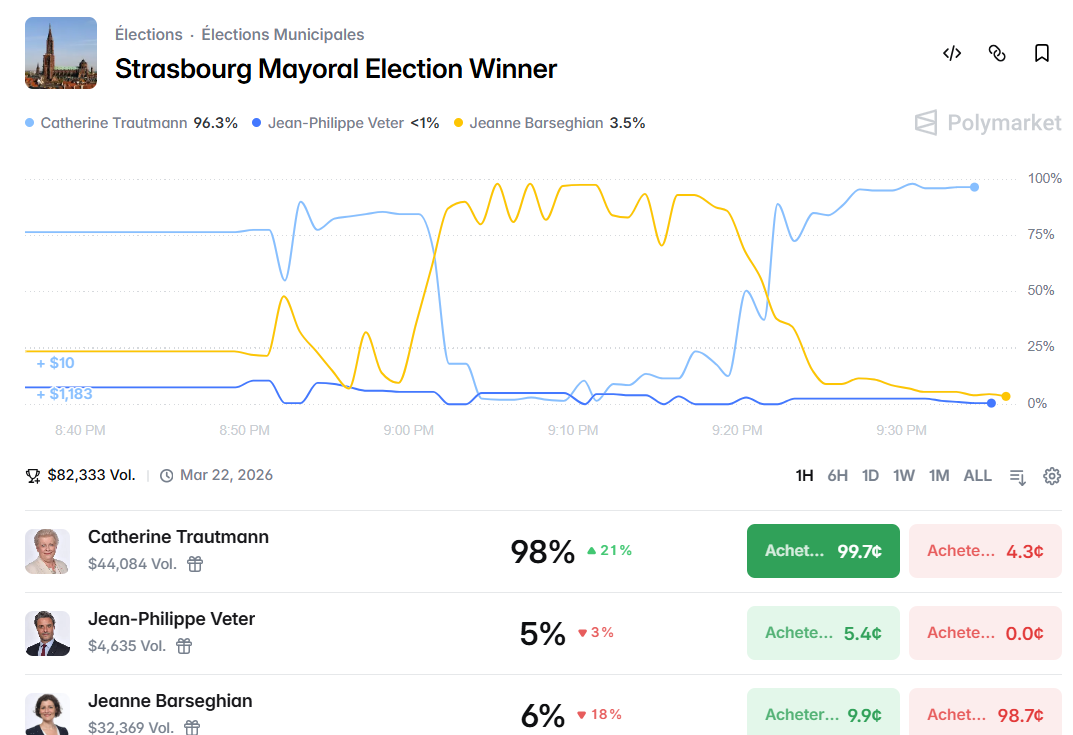Click gift icon under Jeanne Barseghian

192,728
